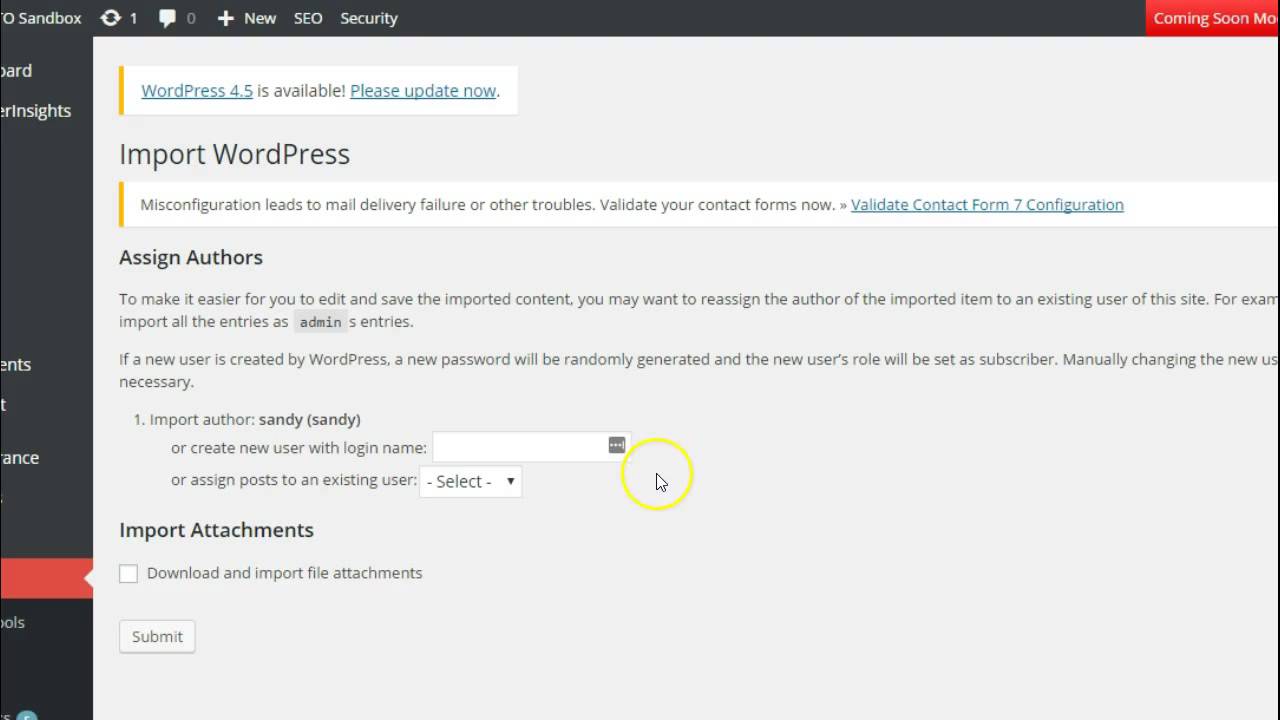Click the Import WordPress heading
This screenshot has height=720, width=1280.
click(234, 154)
